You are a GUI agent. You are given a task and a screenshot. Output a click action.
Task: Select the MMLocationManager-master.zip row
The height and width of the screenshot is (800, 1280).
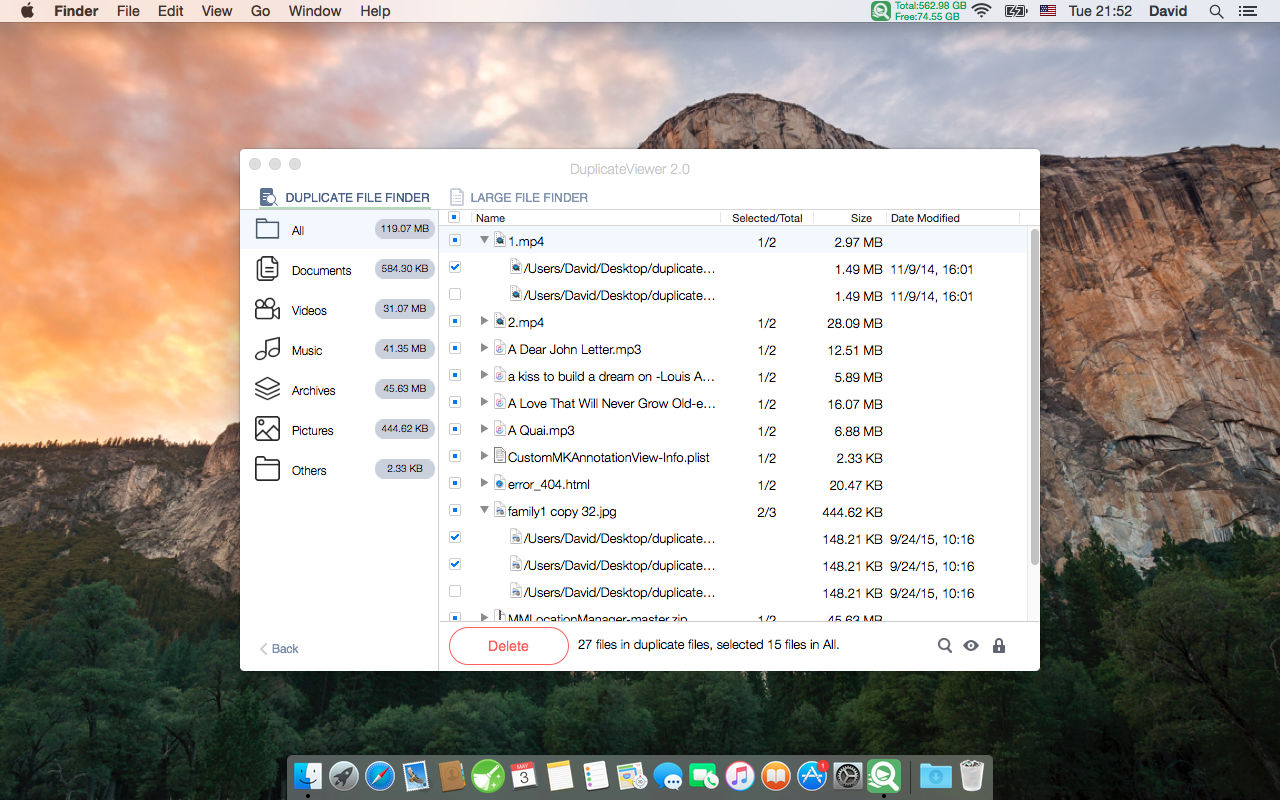pyautogui.click(x=734, y=617)
